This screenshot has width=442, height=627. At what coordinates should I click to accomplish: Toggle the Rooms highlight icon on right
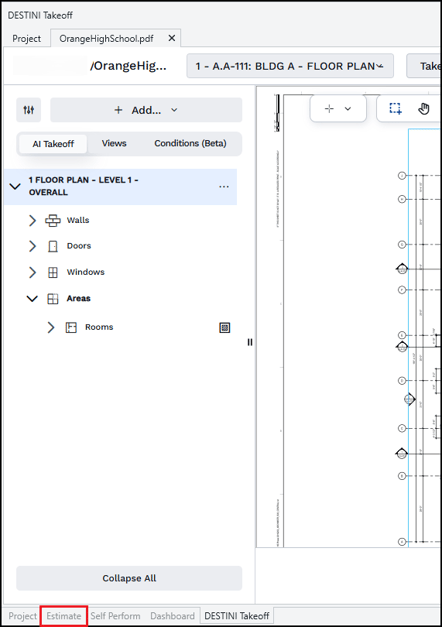pos(225,328)
